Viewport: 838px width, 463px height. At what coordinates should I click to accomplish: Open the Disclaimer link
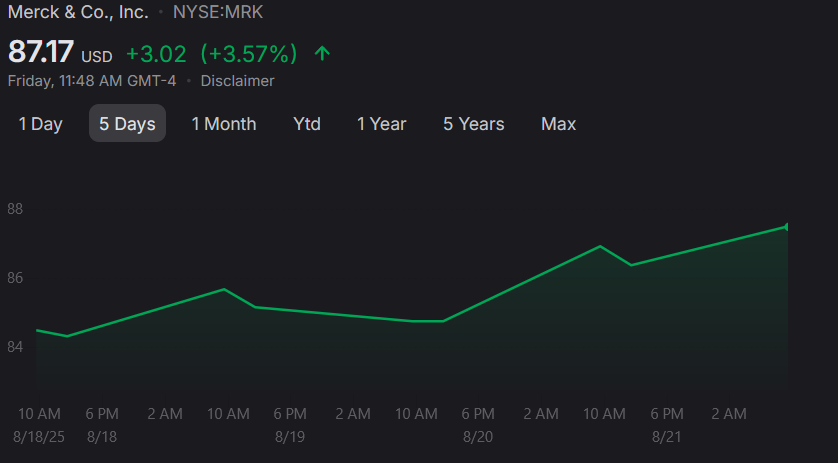237,81
